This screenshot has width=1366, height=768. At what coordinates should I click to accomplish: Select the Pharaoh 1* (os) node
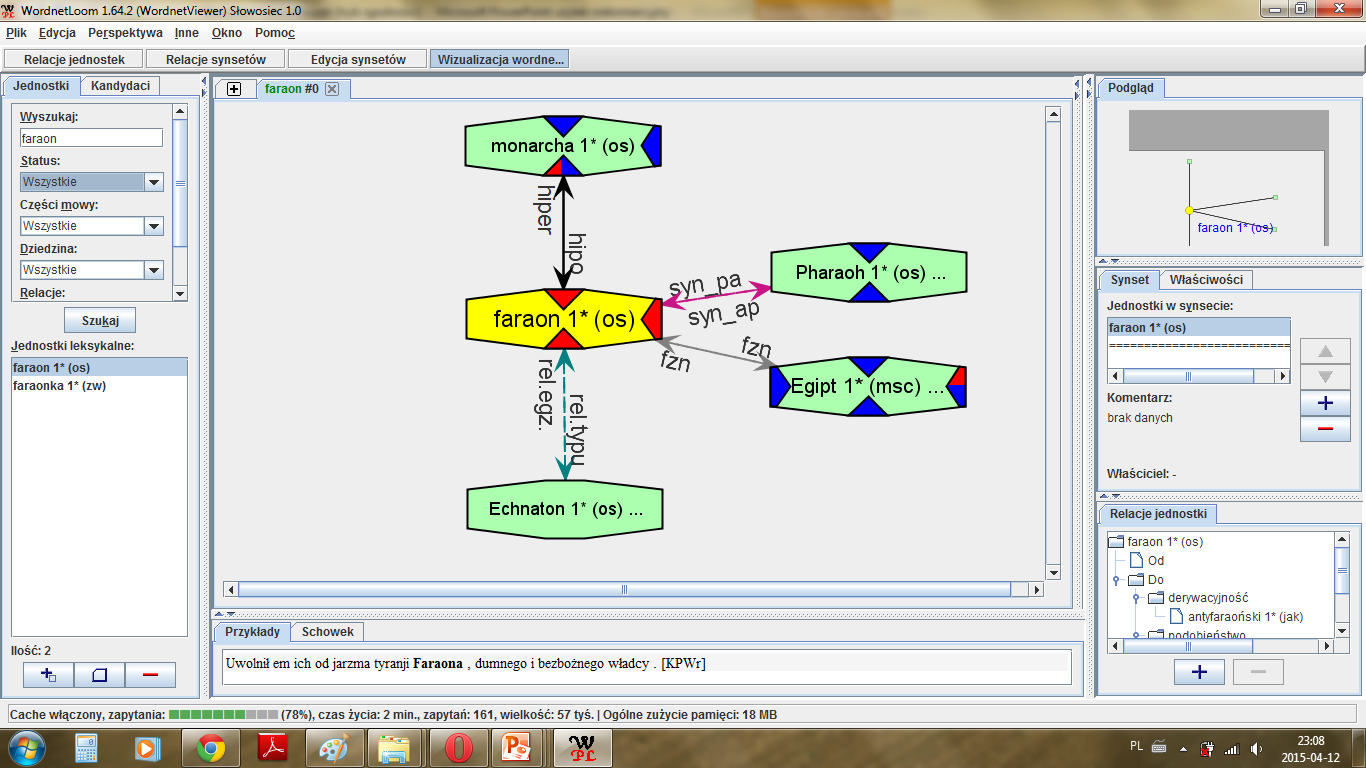868,272
